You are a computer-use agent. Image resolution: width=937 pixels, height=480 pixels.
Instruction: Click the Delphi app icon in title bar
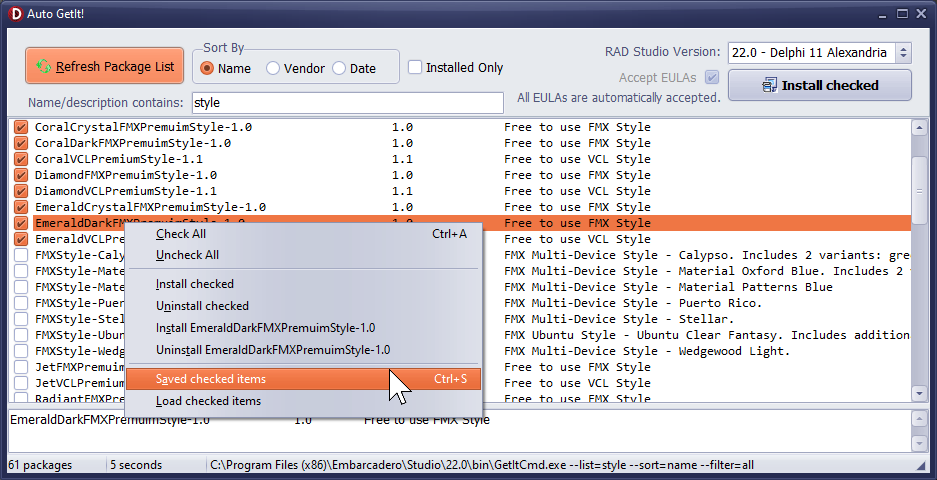pyautogui.click(x=16, y=13)
